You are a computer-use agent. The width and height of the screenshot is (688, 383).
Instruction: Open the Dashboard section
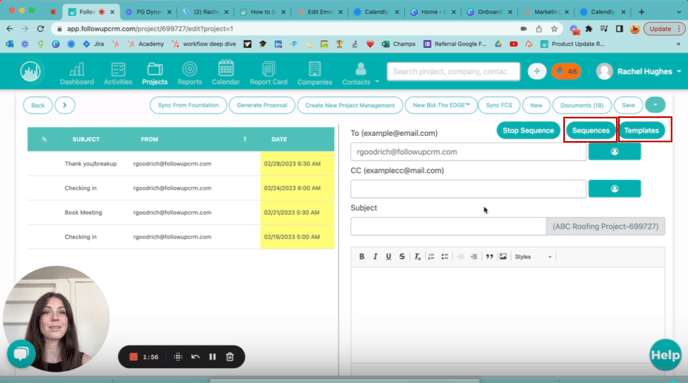coord(77,73)
